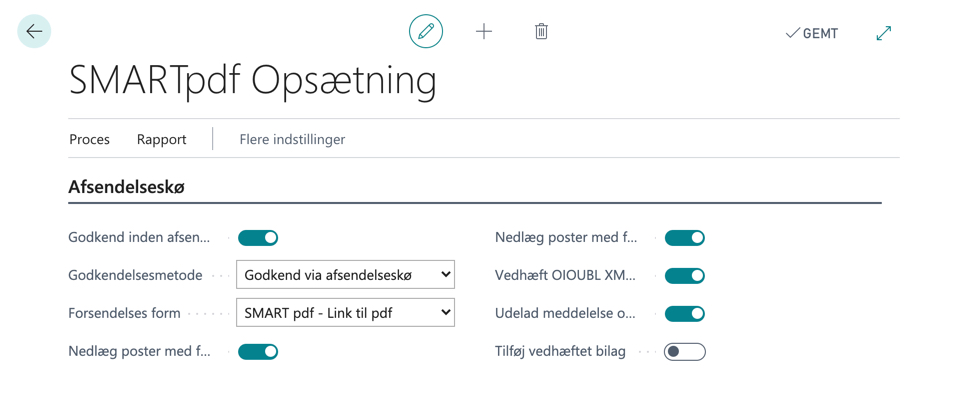
Task: Click the Tilføj vedhæftet bilag label
Action: point(561,352)
